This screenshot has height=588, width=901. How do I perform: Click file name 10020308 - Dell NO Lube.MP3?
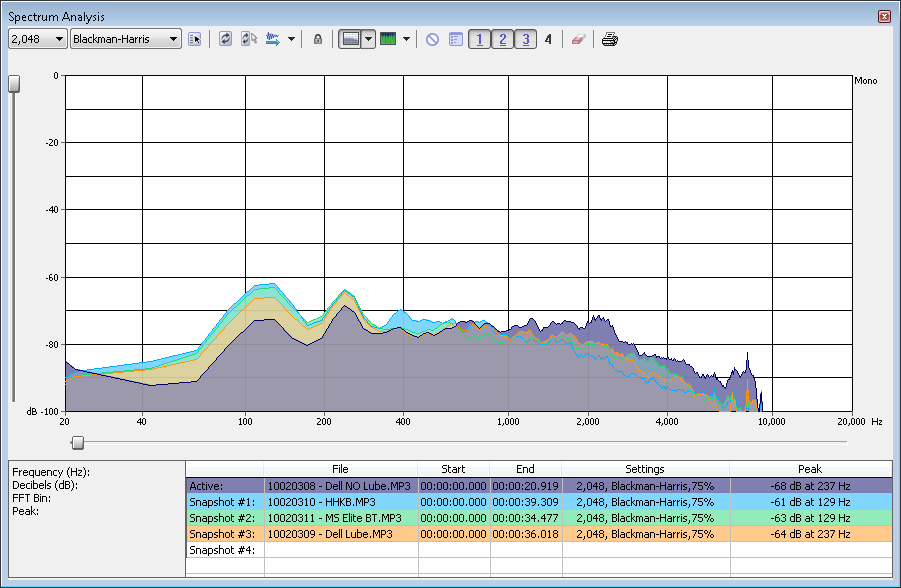pyautogui.click(x=339, y=486)
